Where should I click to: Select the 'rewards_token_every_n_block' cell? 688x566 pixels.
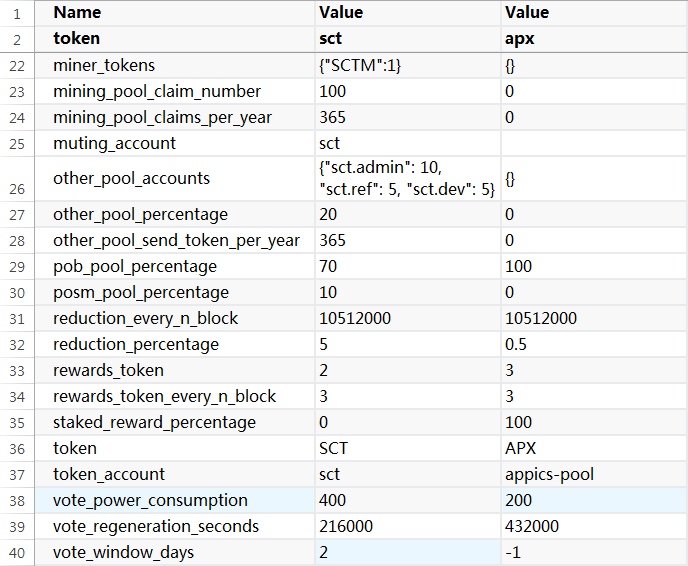(x=175, y=397)
